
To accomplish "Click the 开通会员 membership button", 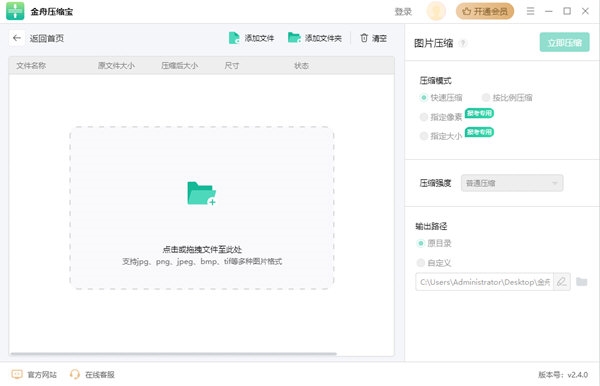I will point(485,11).
